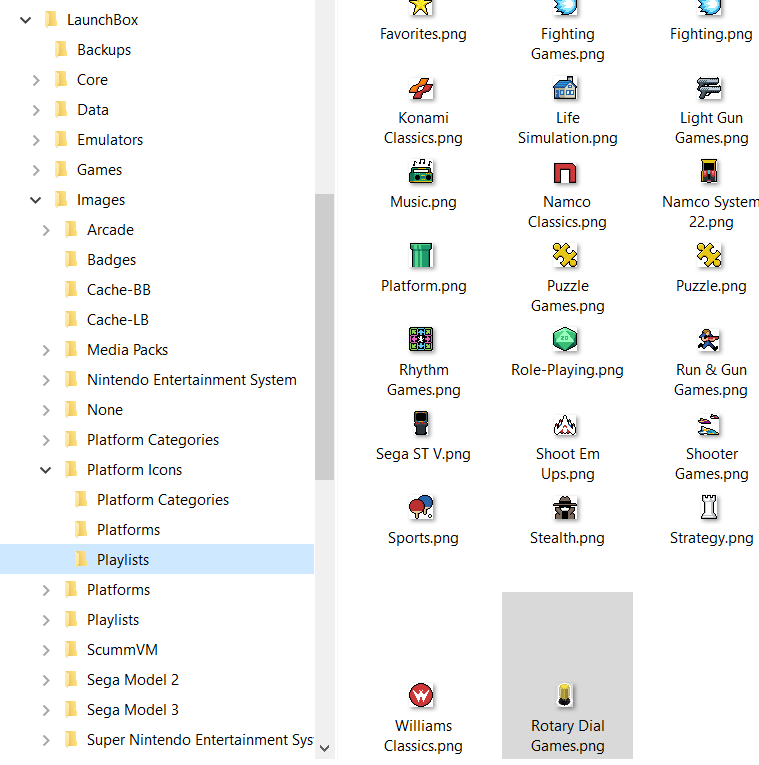Select the Puzzle Games.png icon
This screenshot has width=759, height=765.
565,256
